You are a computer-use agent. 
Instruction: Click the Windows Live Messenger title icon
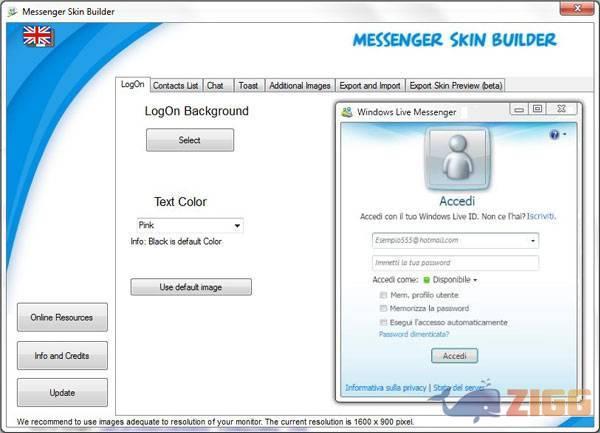click(x=347, y=112)
